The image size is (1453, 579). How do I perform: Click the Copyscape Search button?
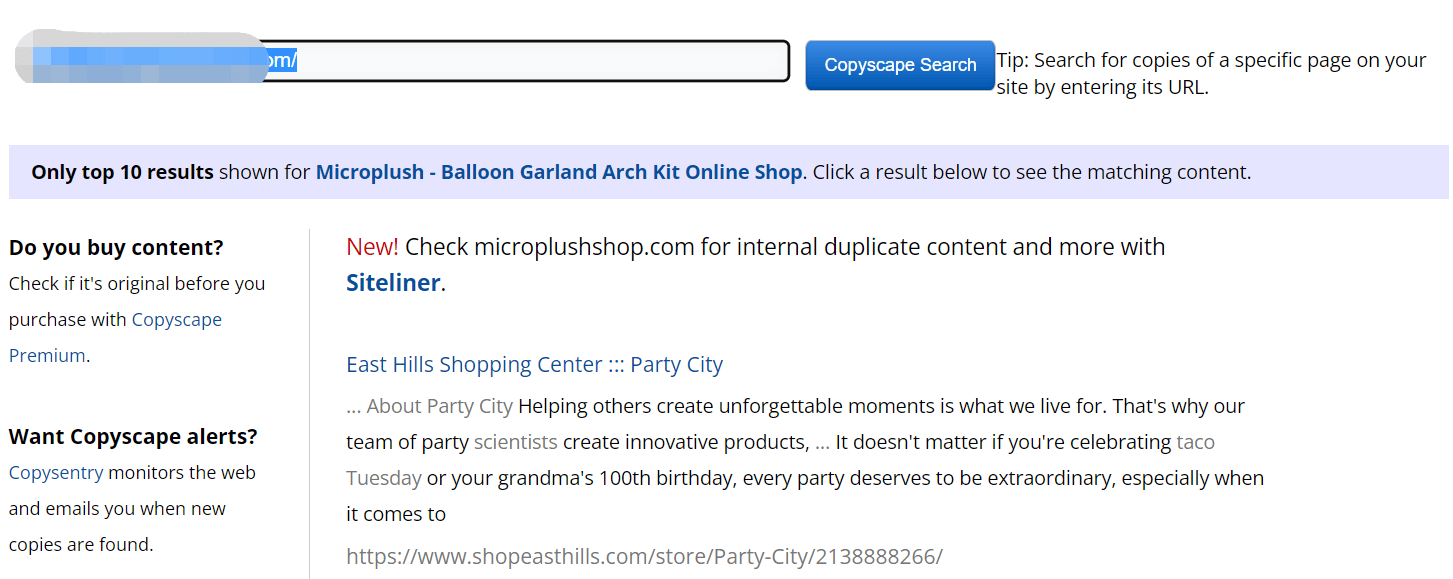pos(900,65)
